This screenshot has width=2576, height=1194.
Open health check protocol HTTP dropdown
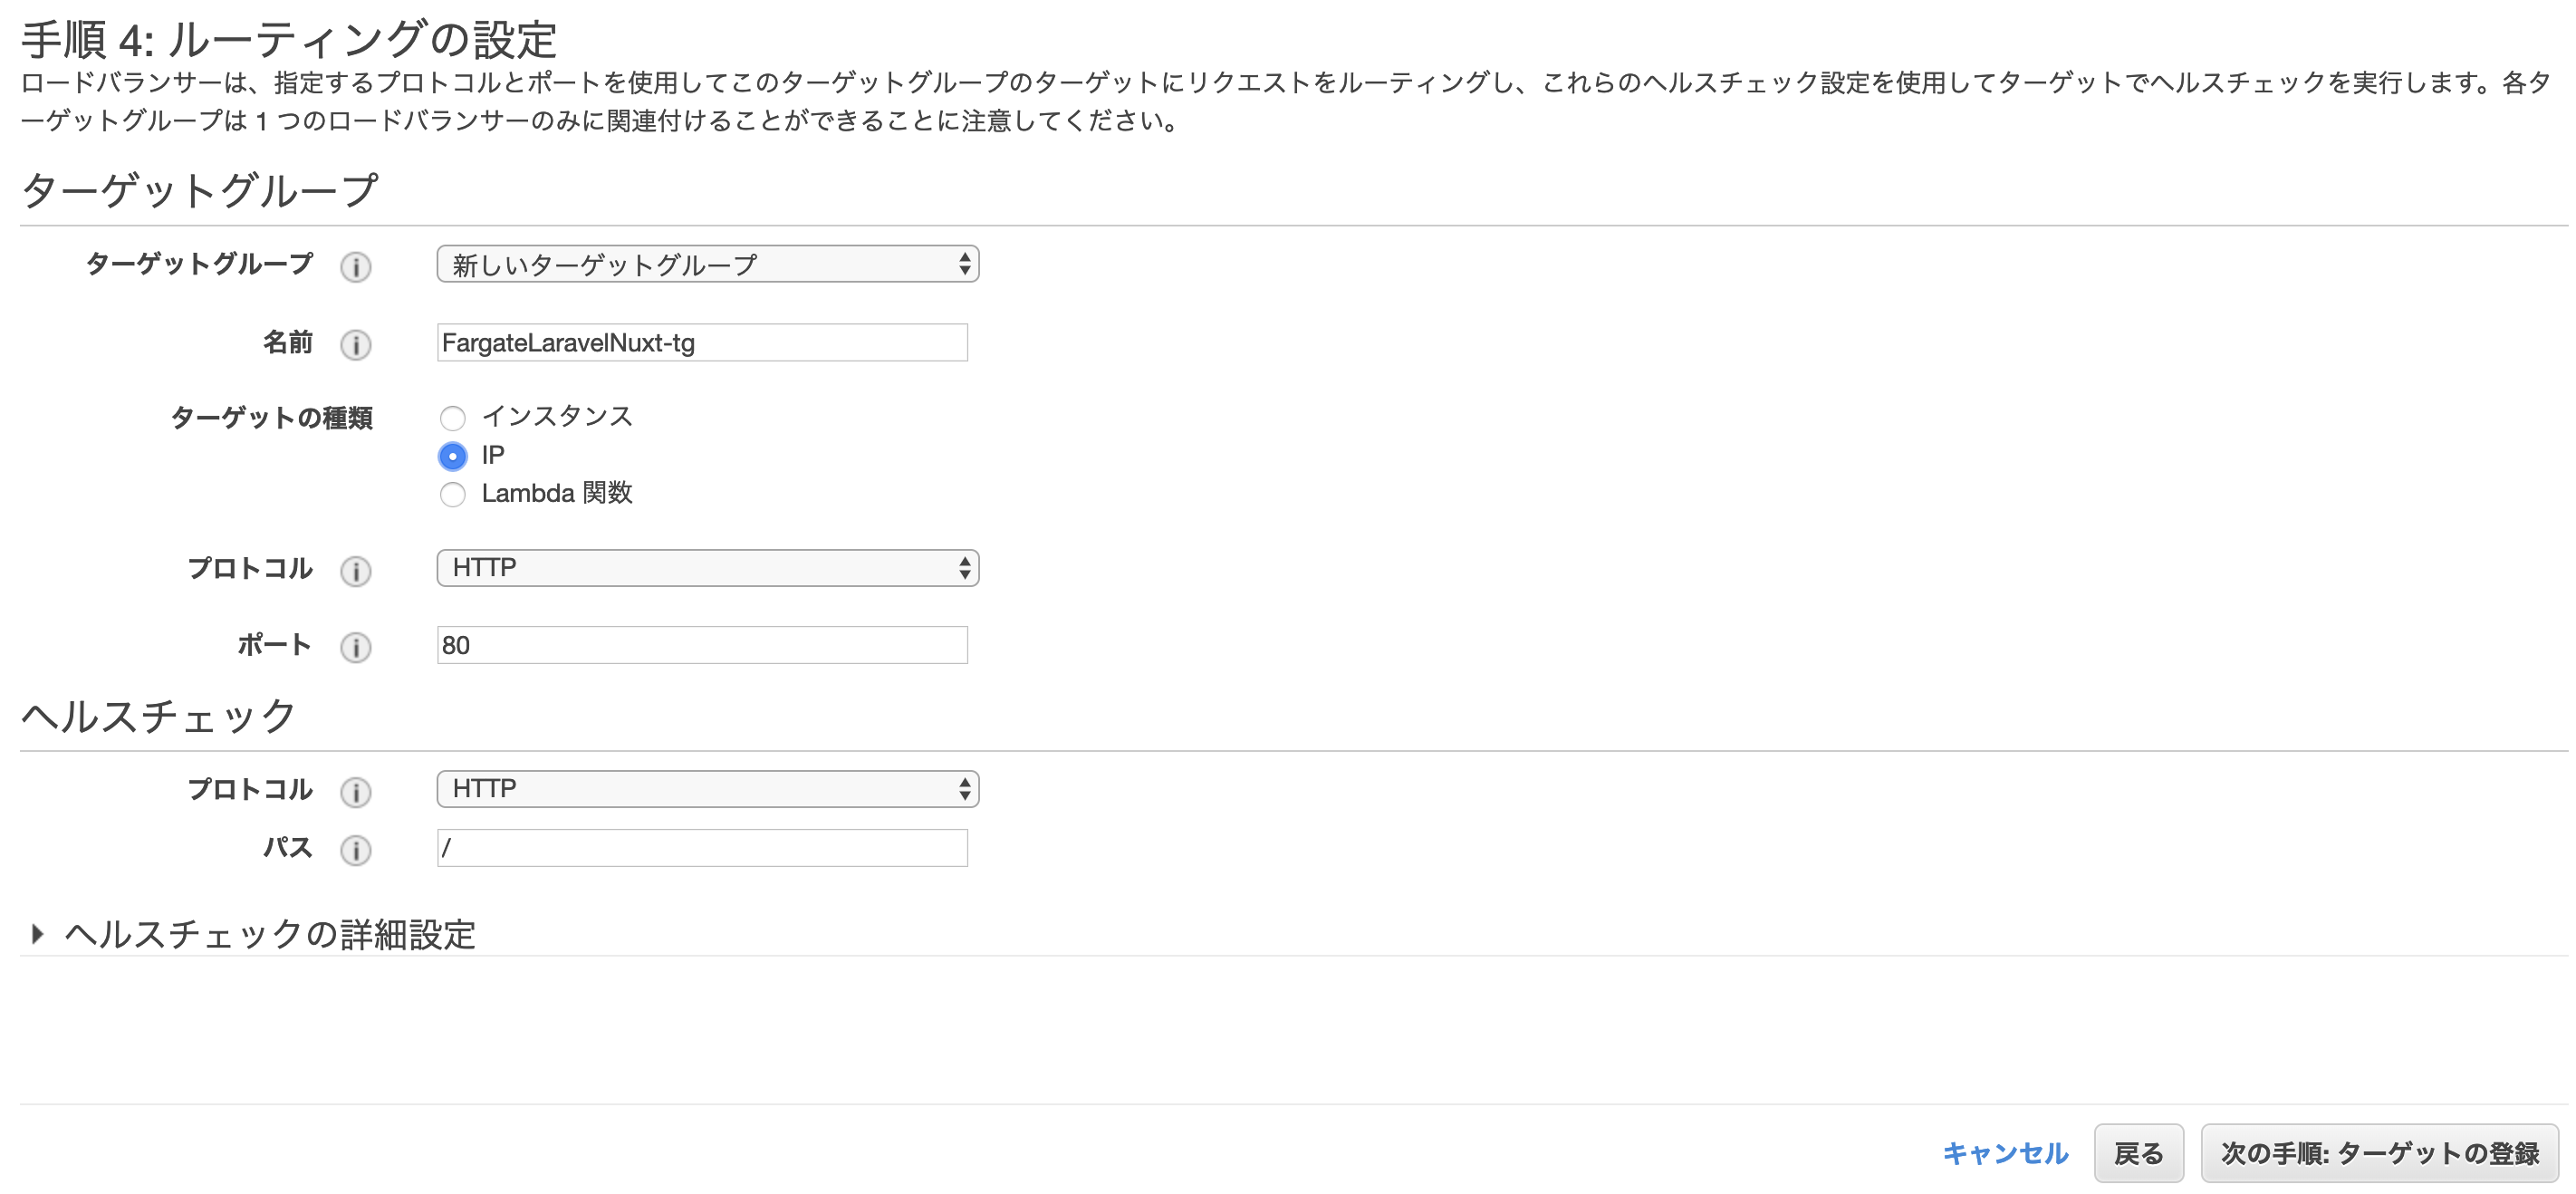(x=707, y=789)
